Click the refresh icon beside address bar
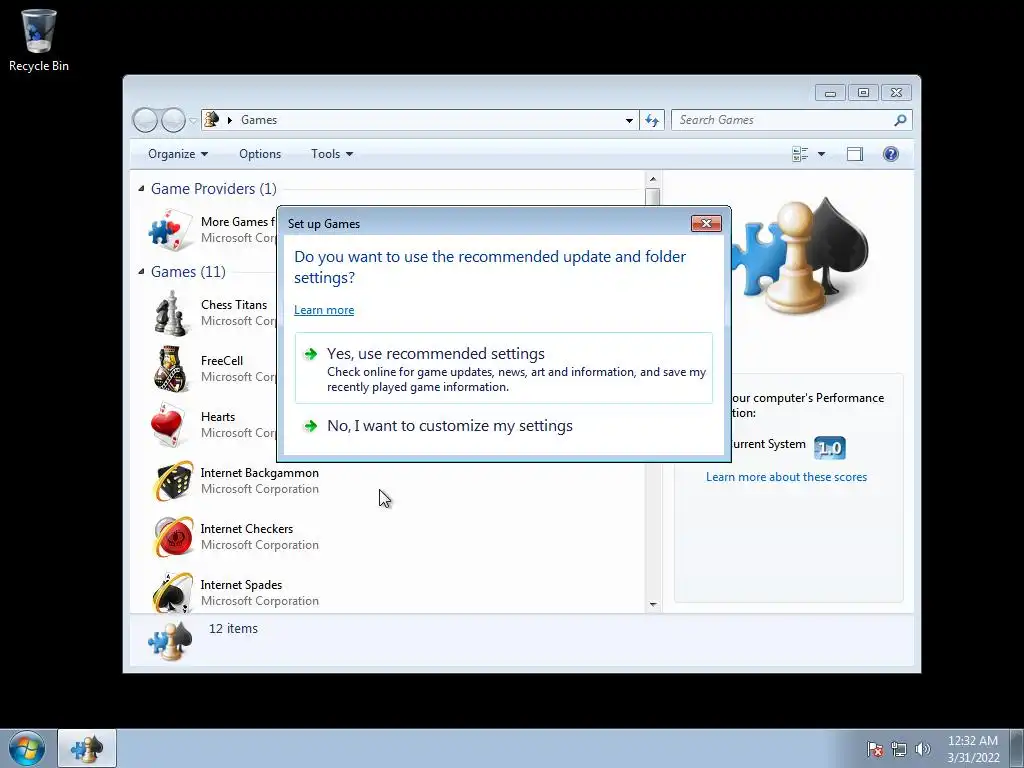This screenshot has width=1024, height=768. coord(652,120)
